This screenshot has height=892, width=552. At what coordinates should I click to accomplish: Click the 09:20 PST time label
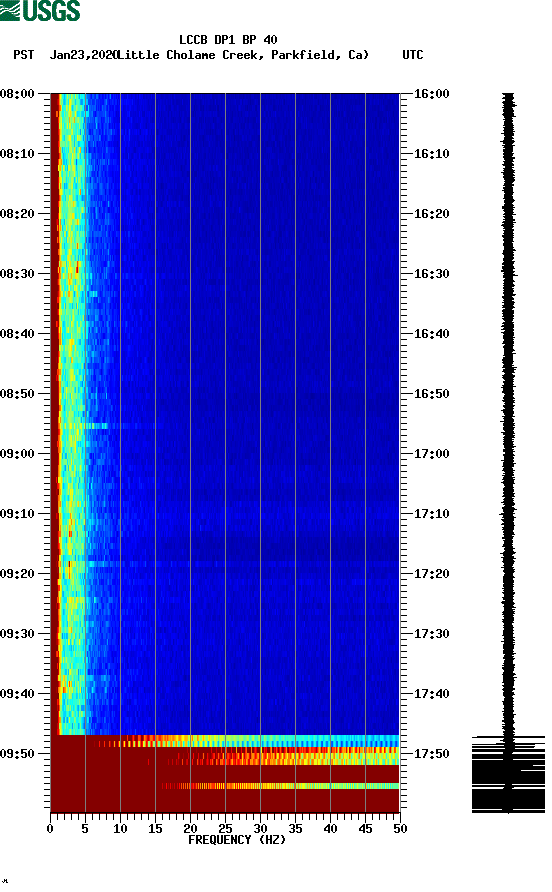[x=17, y=573]
